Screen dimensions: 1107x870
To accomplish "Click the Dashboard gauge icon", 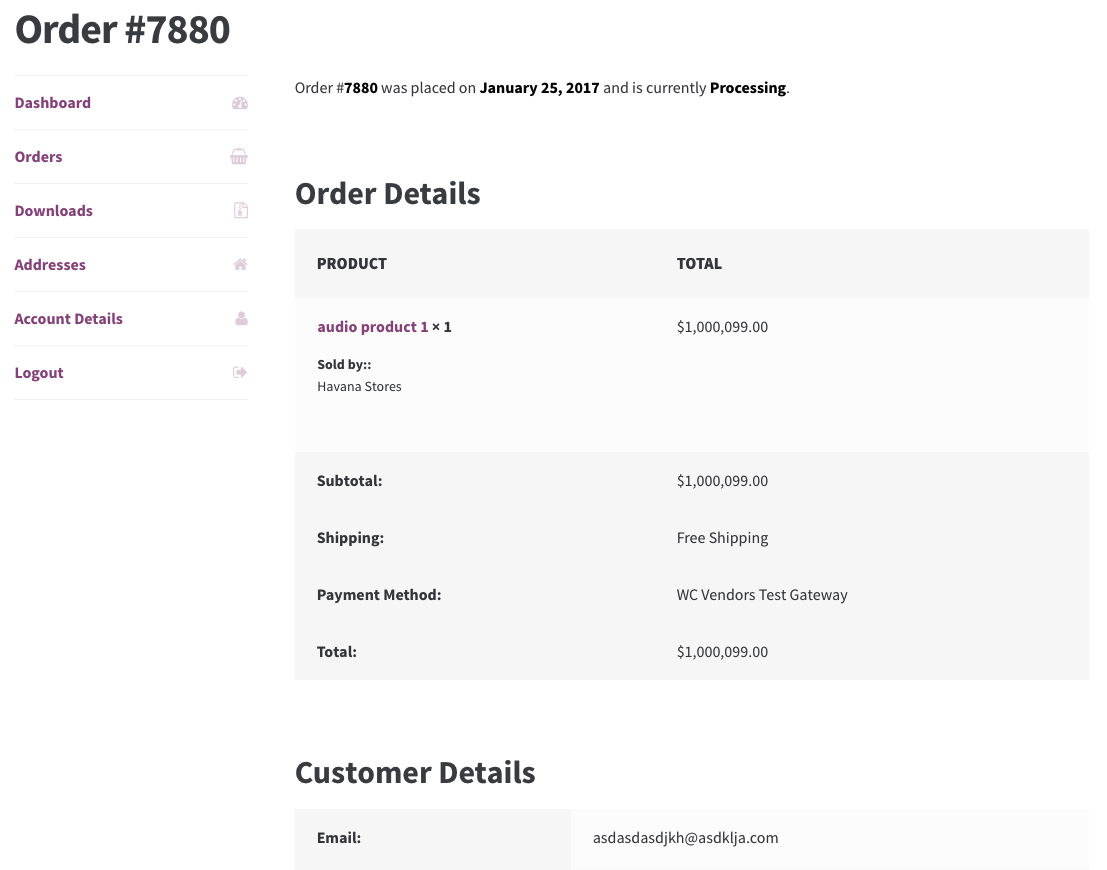I will pos(240,103).
